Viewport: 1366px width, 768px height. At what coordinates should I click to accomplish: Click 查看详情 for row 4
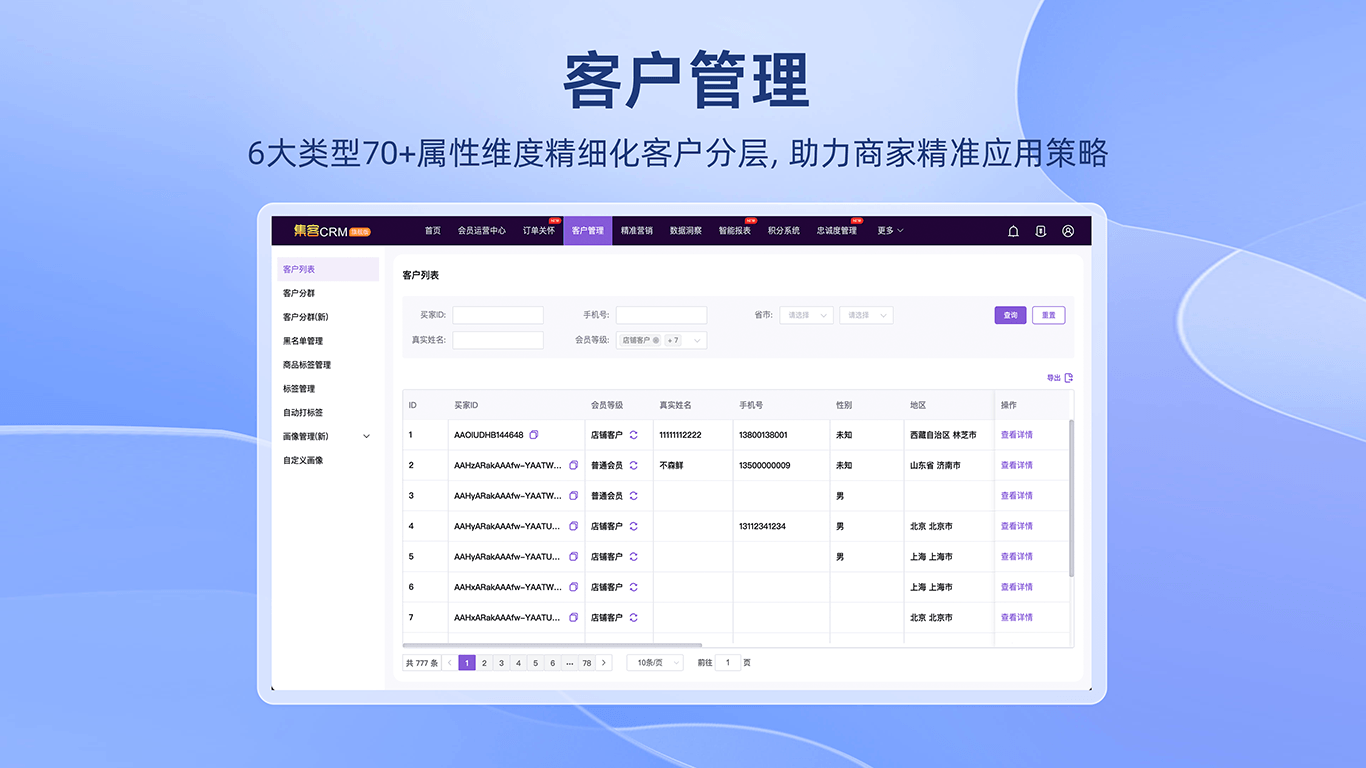click(1017, 526)
